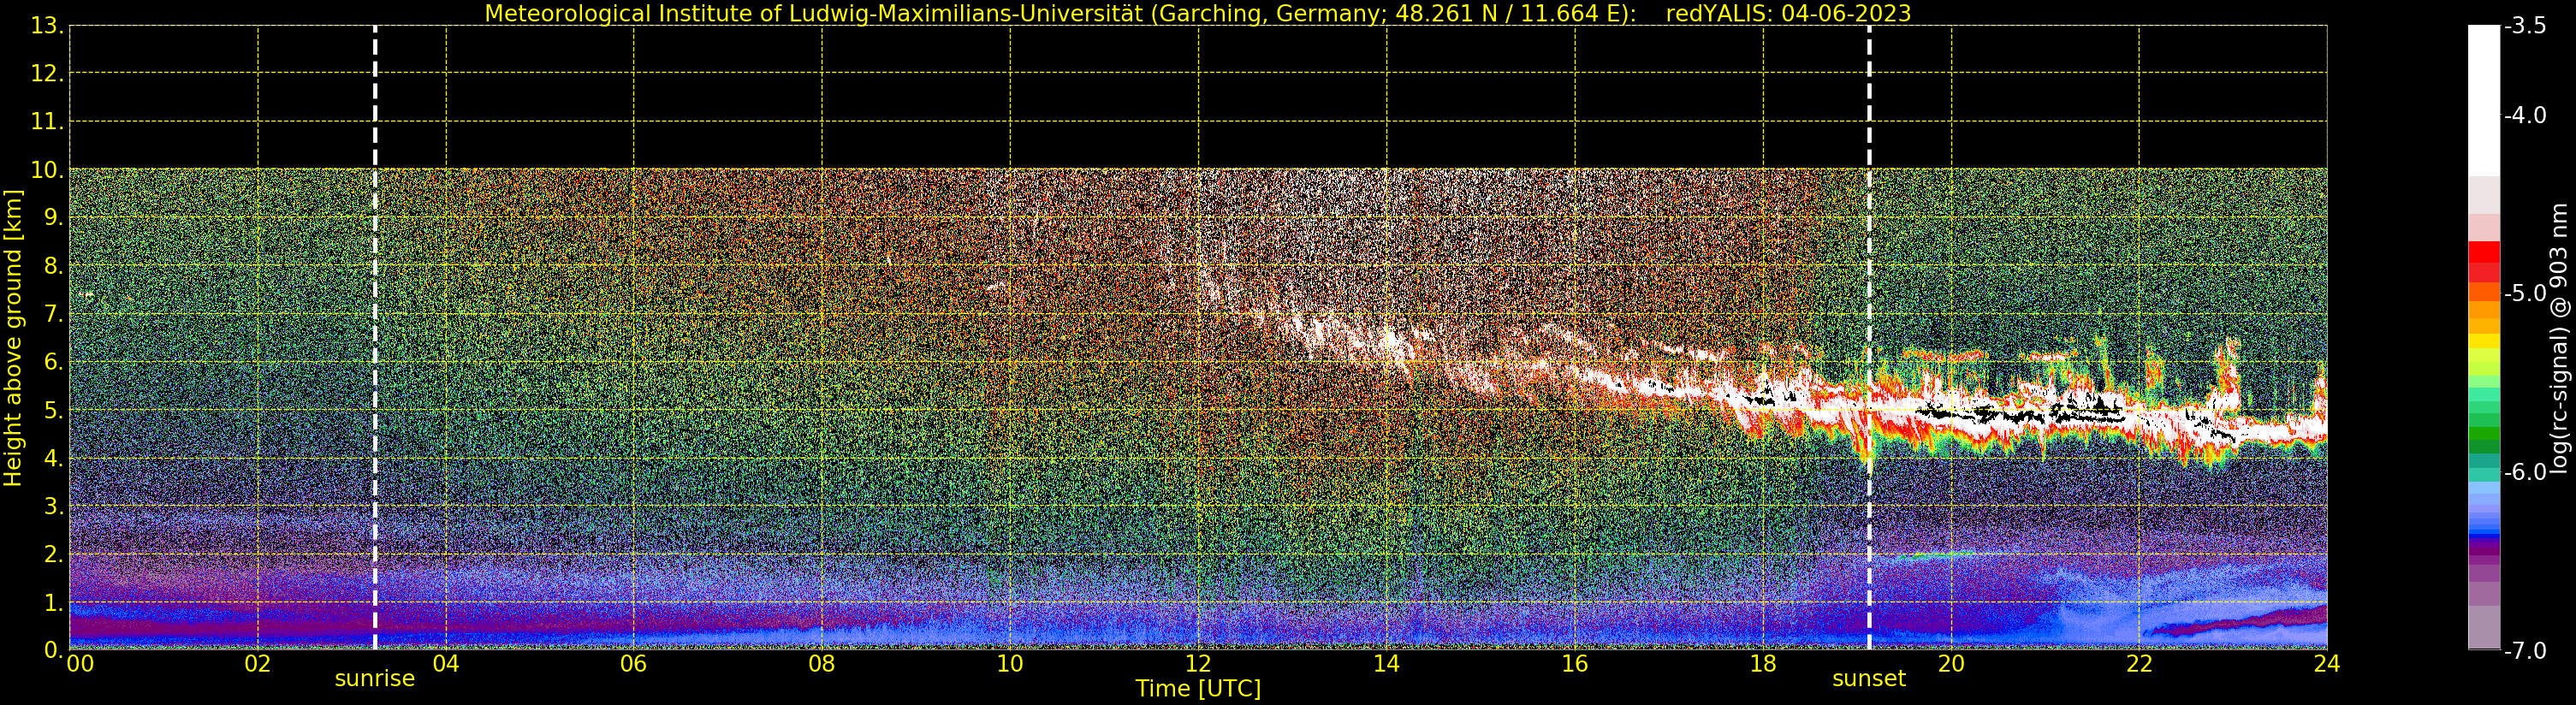Viewport: 2576px width, 705px height.
Task: Click the '18' time axis tick label
Action: coord(1763,664)
